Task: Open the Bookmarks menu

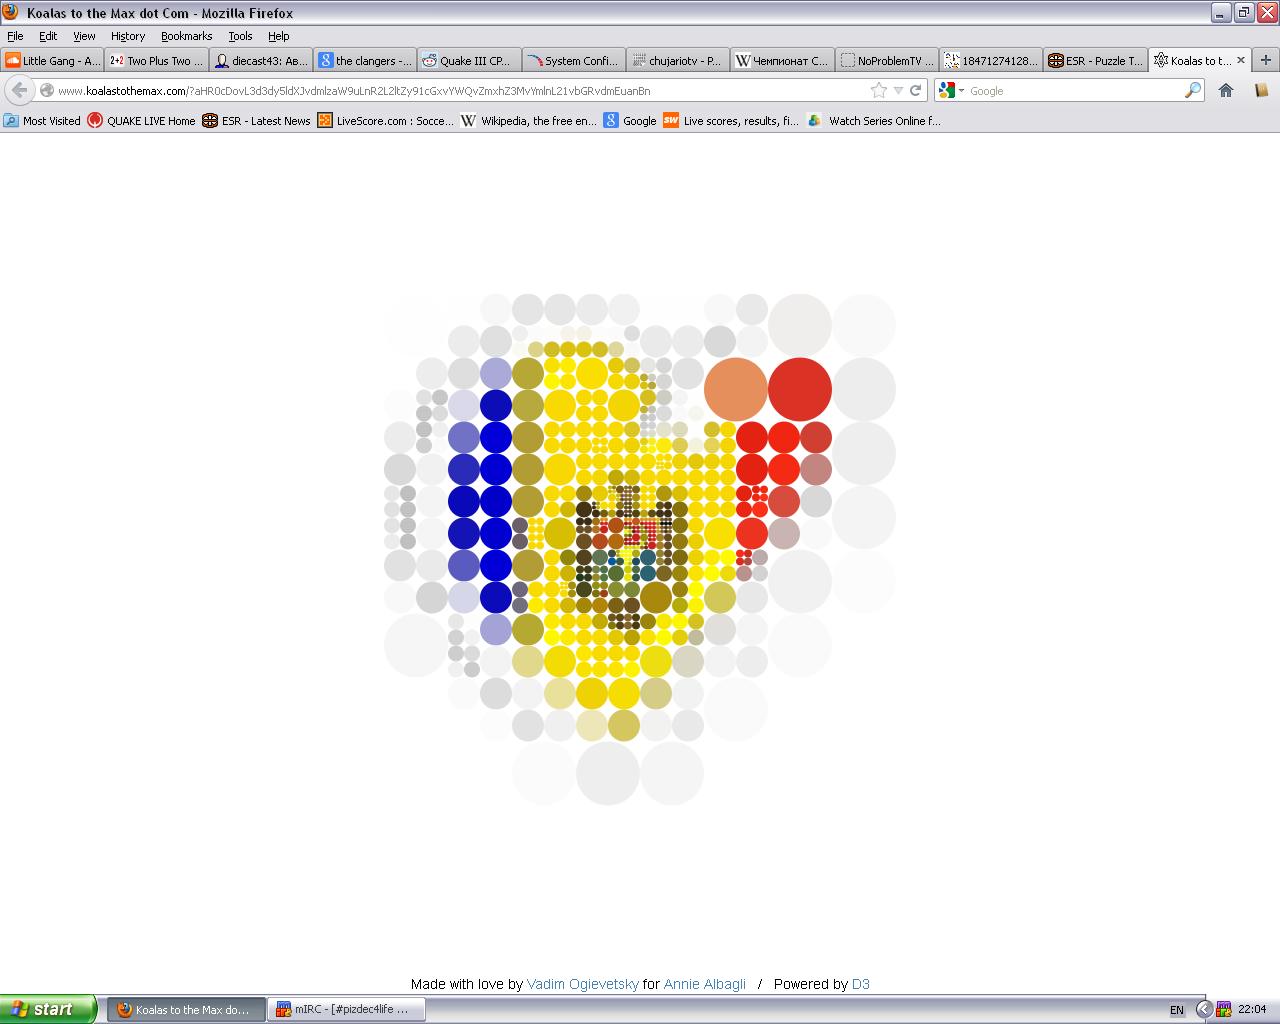Action: [186, 36]
